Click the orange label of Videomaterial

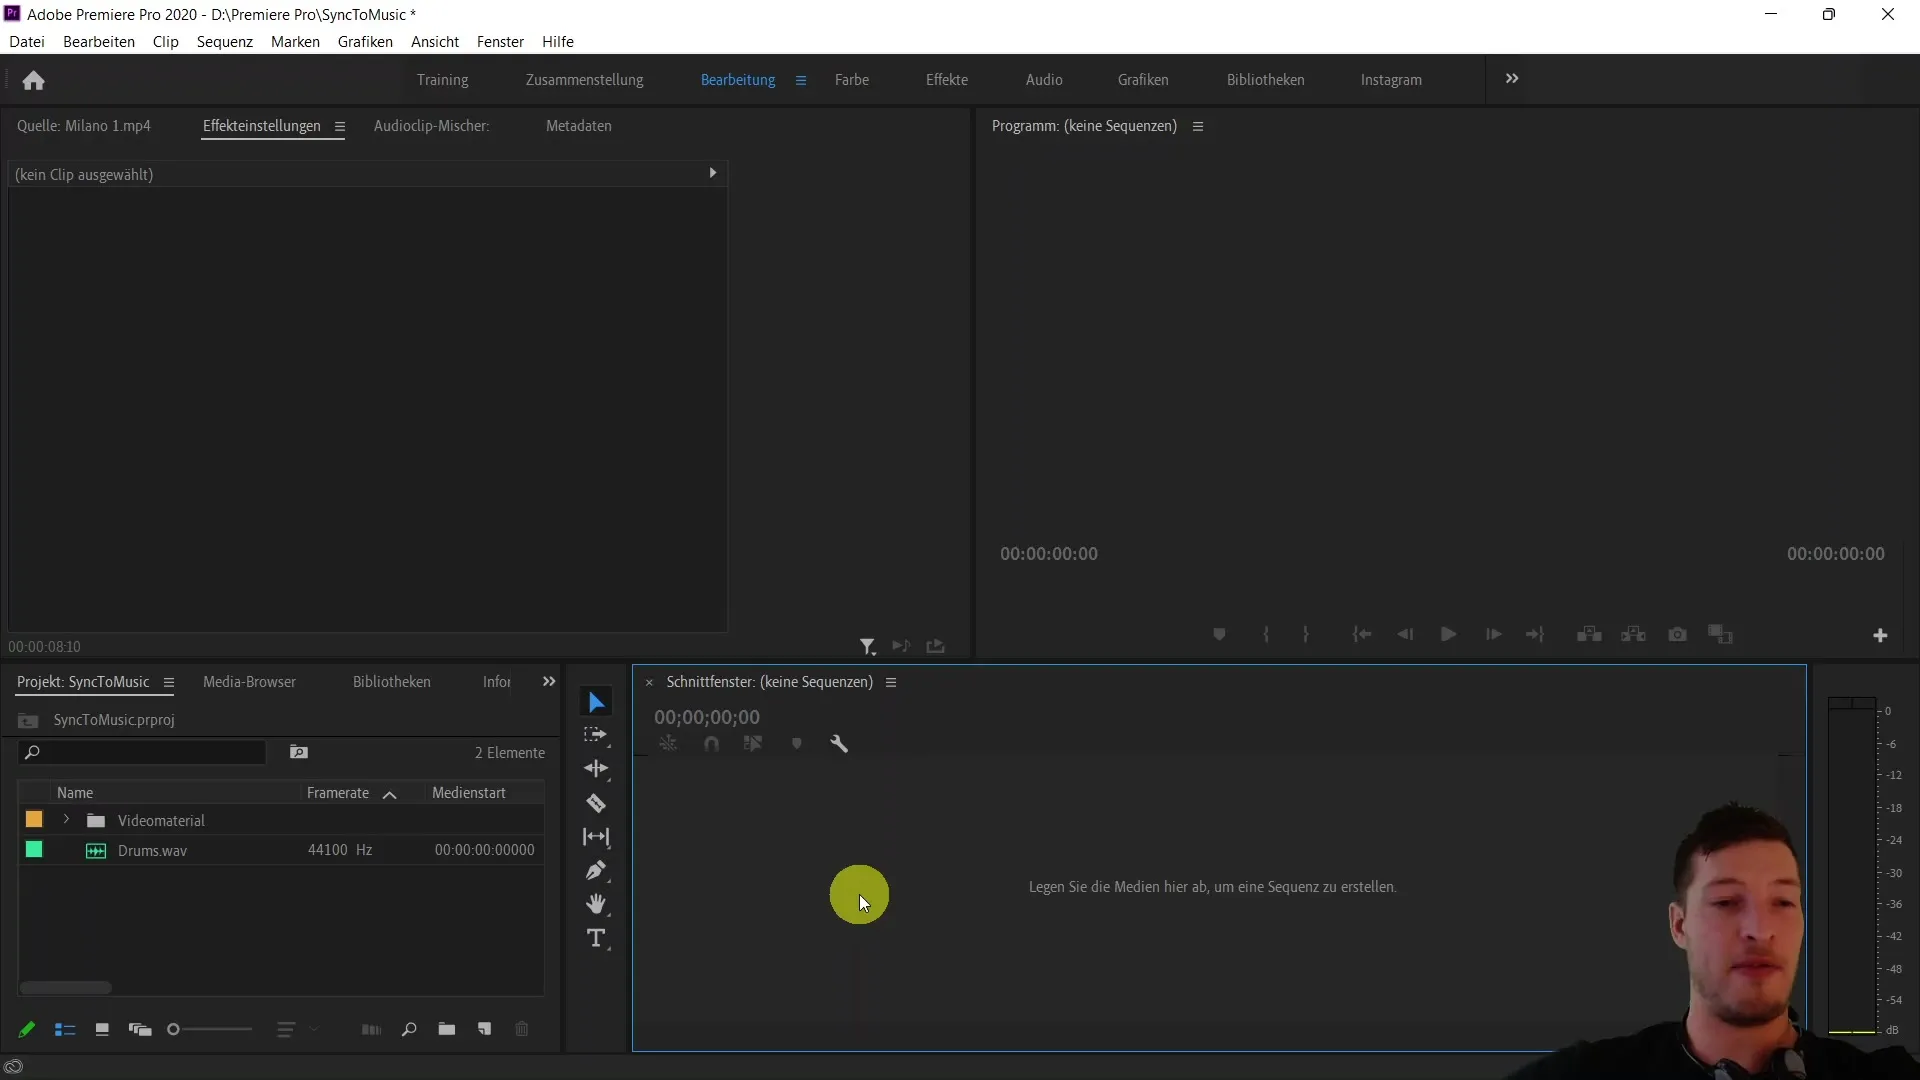click(x=34, y=819)
